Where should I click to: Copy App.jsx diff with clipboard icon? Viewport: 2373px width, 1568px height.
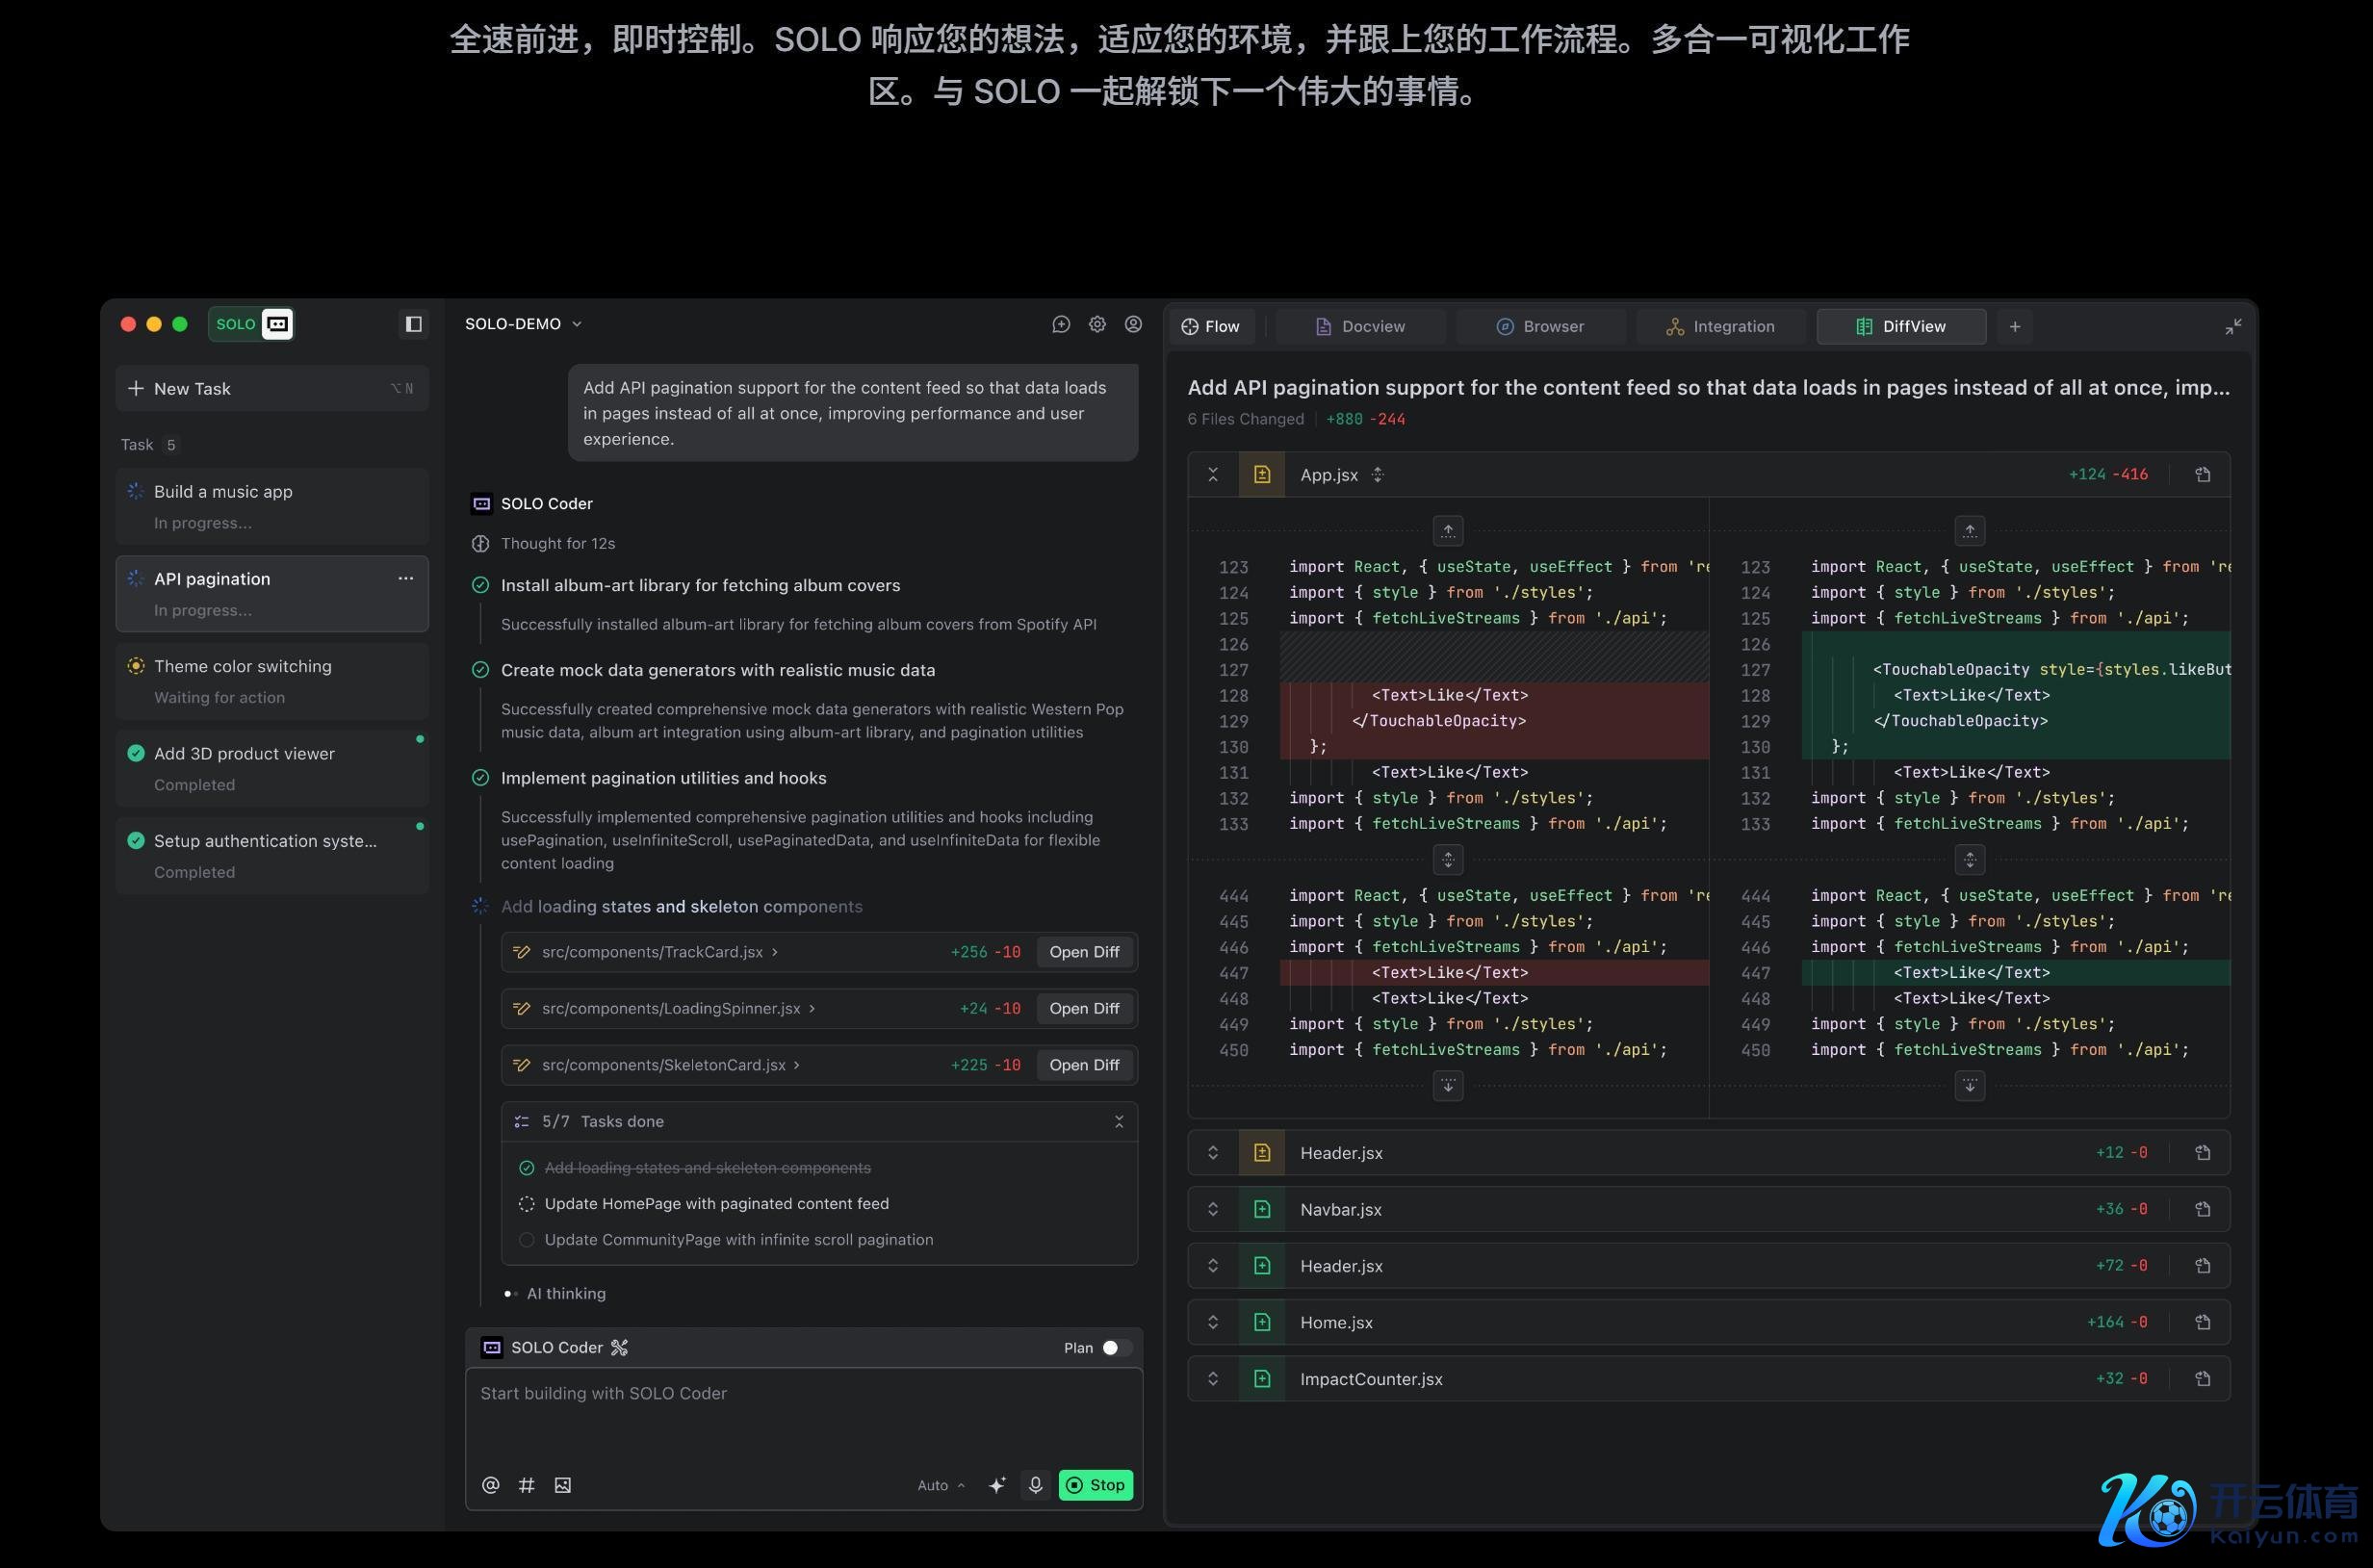point(2202,475)
